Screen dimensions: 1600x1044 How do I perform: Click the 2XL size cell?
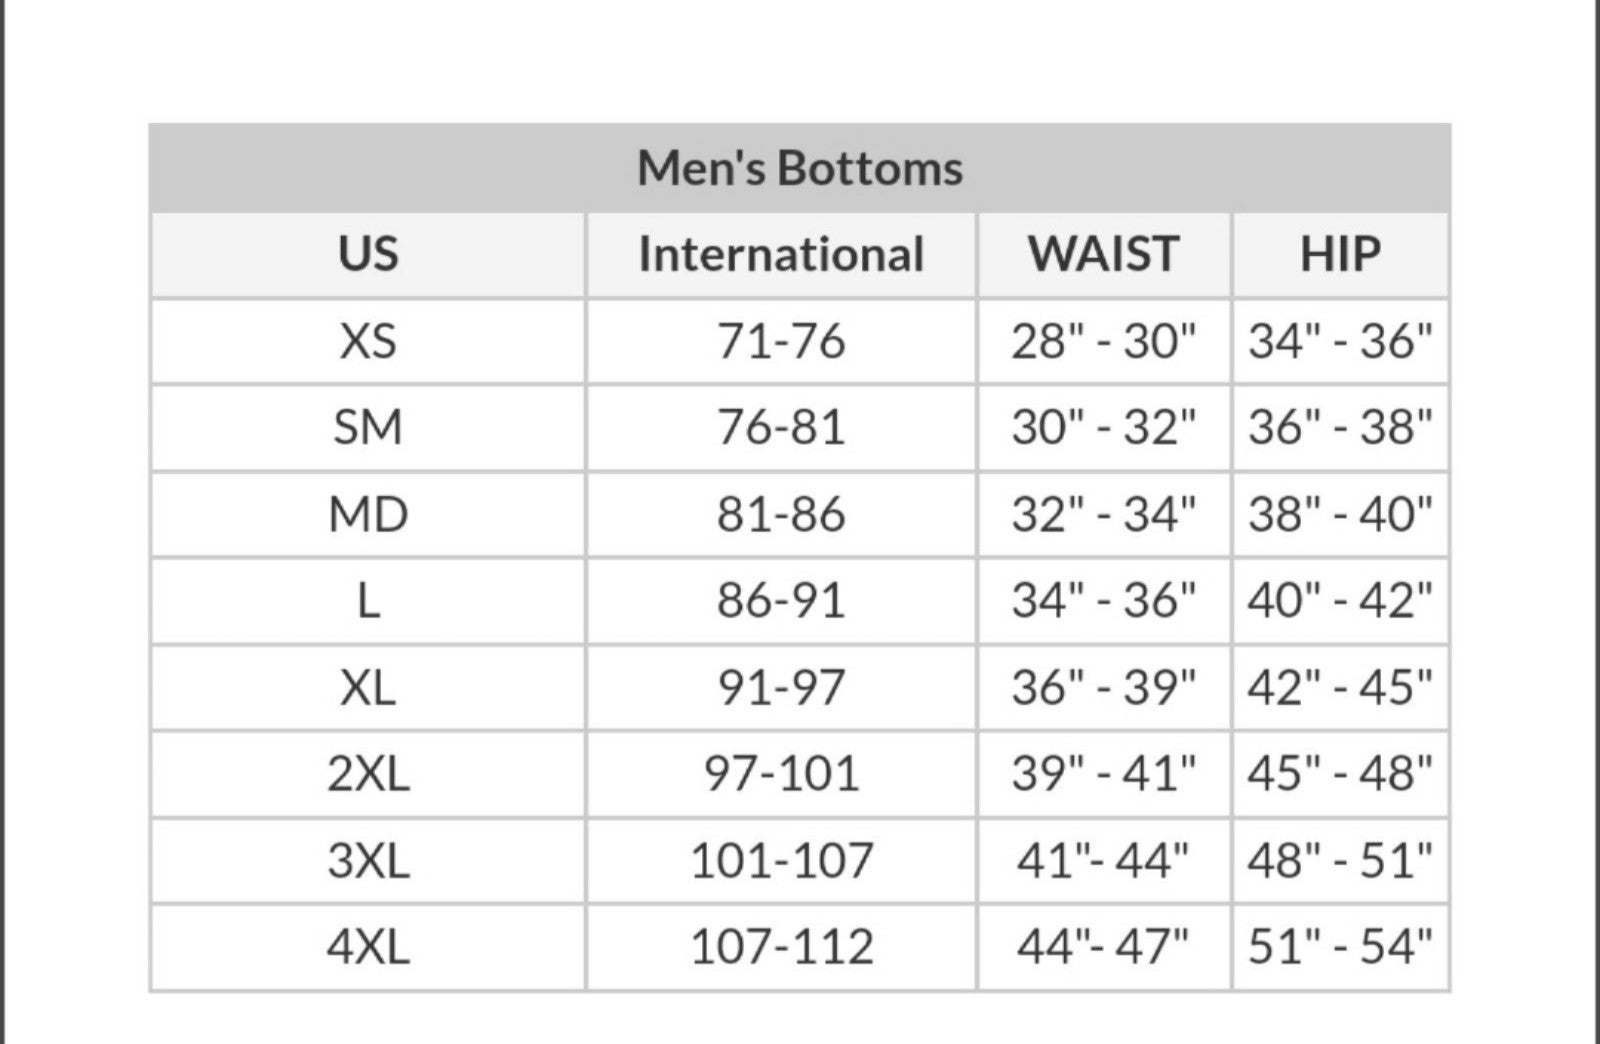click(x=368, y=774)
